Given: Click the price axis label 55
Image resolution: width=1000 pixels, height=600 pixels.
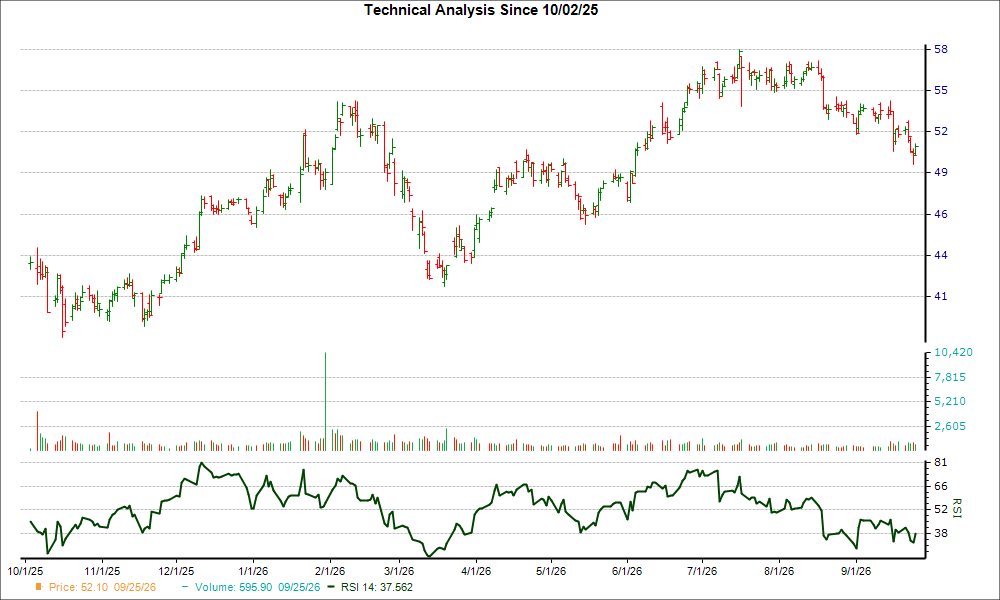Looking at the screenshot, I should click(941, 91).
